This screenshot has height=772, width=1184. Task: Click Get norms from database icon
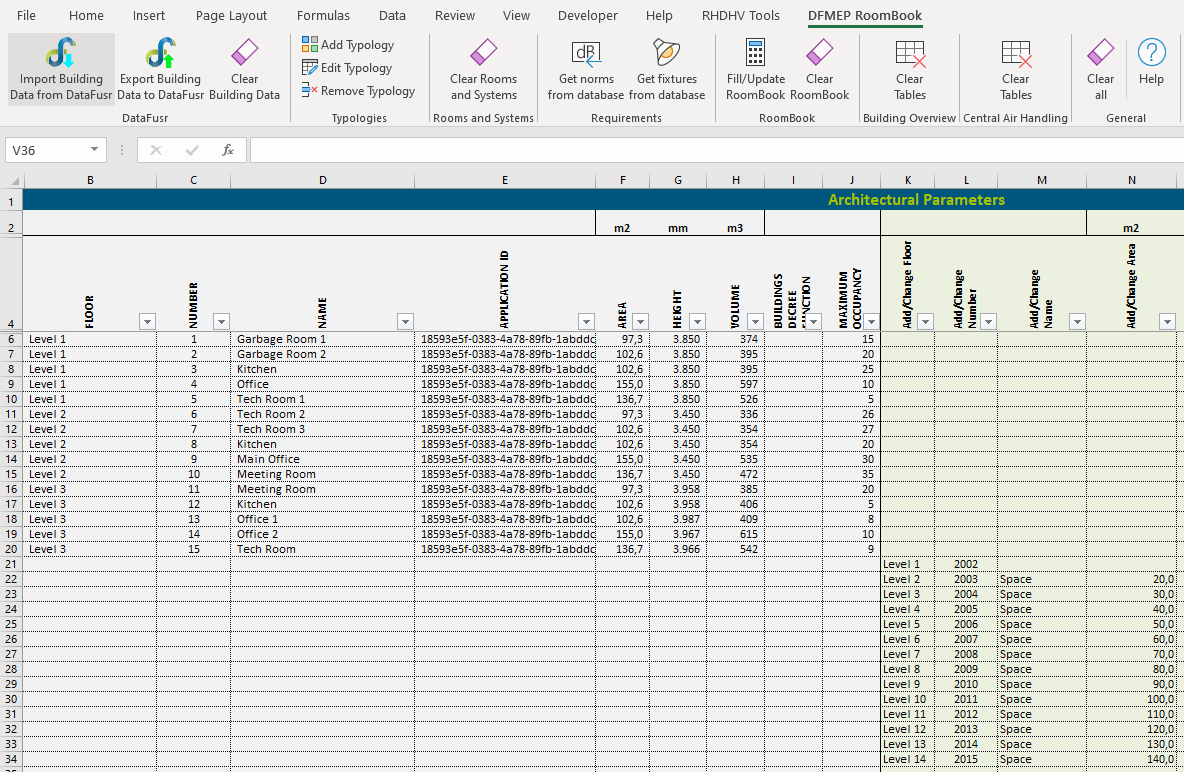click(586, 54)
